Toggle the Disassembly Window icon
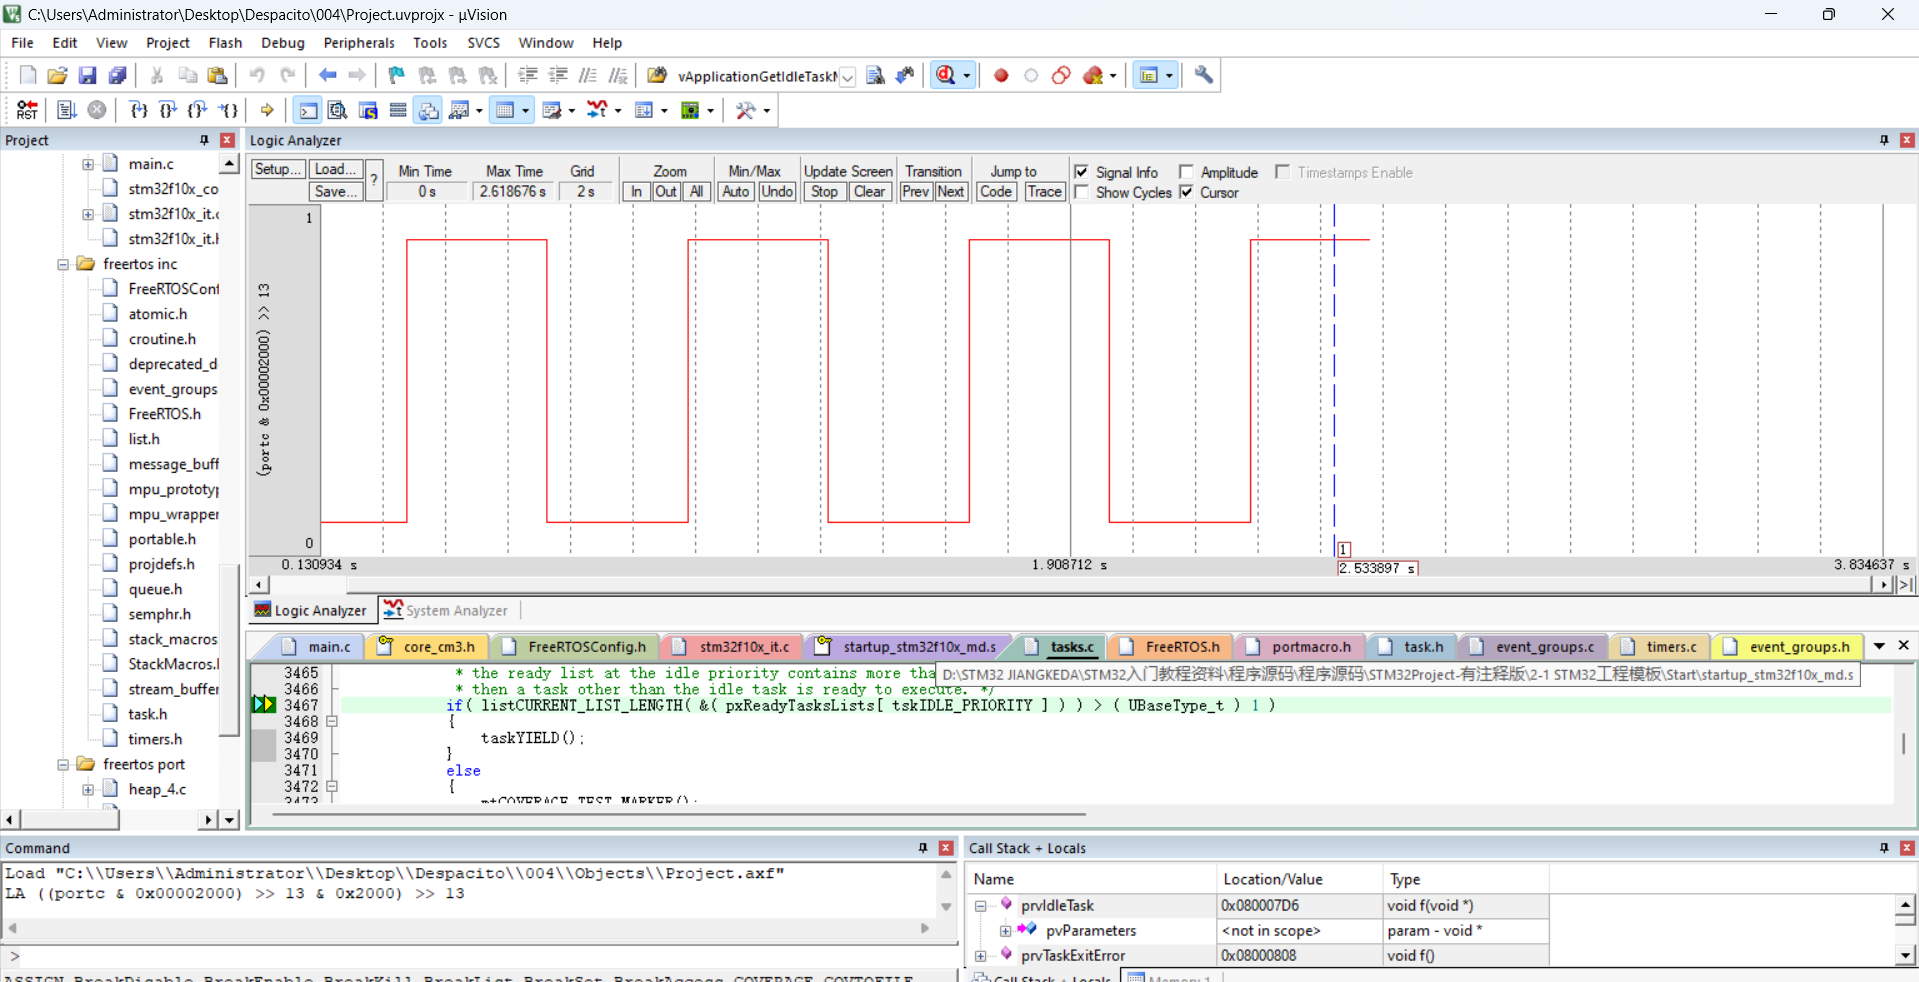Screen dimensions: 1919x982 [338, 110]
